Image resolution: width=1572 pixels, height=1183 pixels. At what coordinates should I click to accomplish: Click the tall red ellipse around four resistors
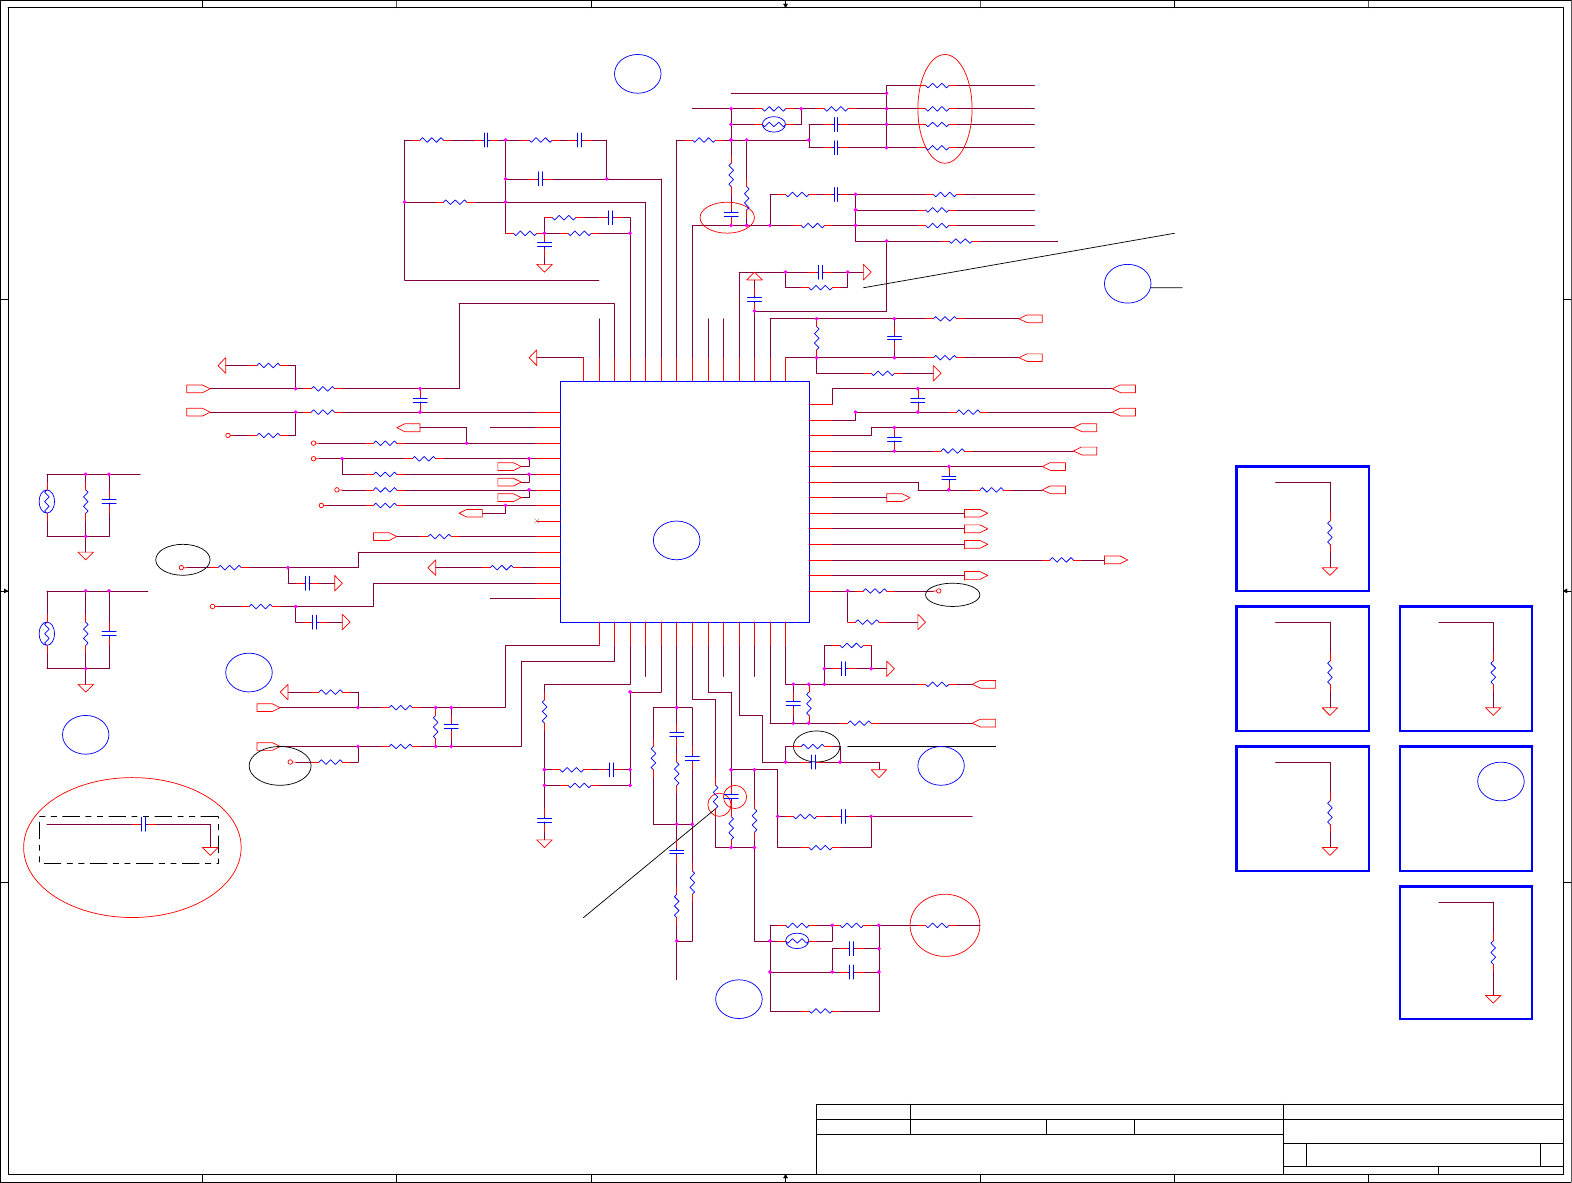click(945, 108)
